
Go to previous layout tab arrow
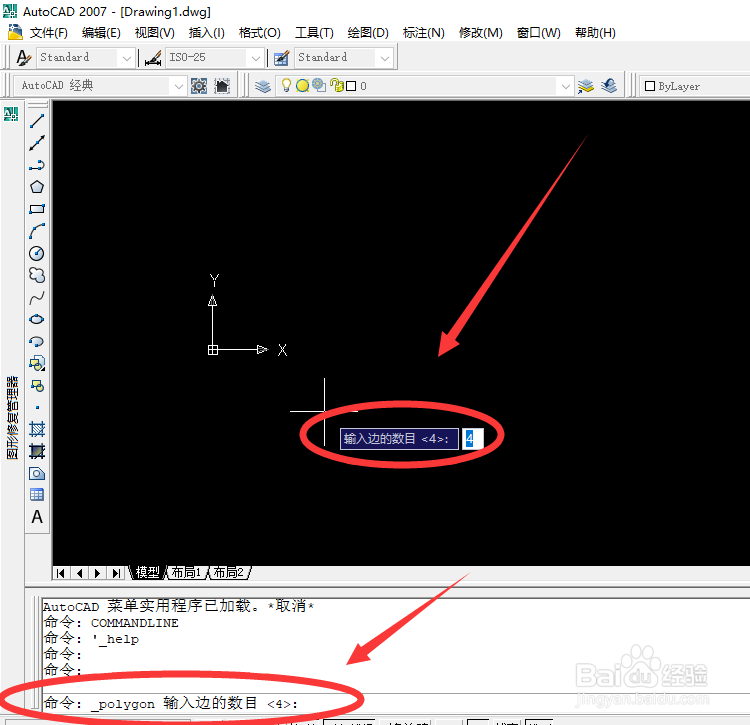79,573
